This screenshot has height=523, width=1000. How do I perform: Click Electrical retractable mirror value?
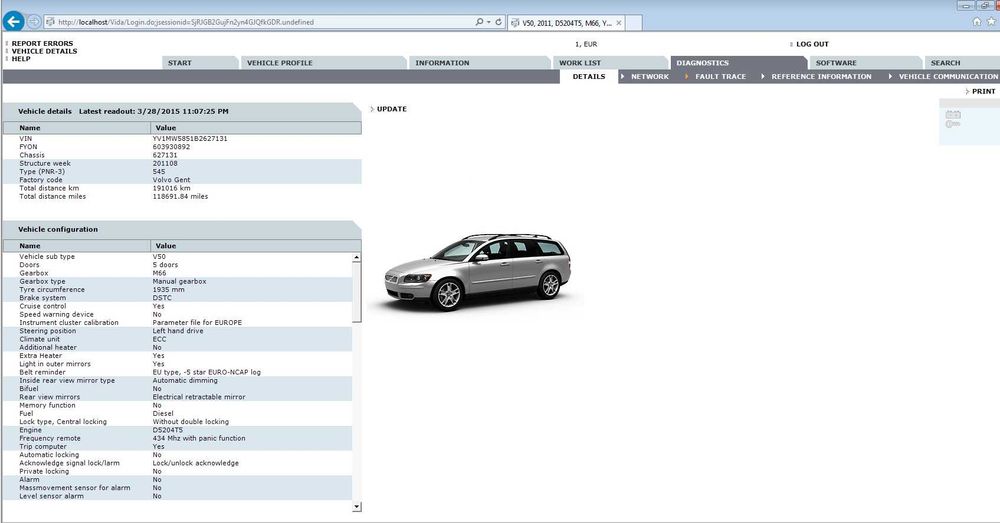click(199, 397)
